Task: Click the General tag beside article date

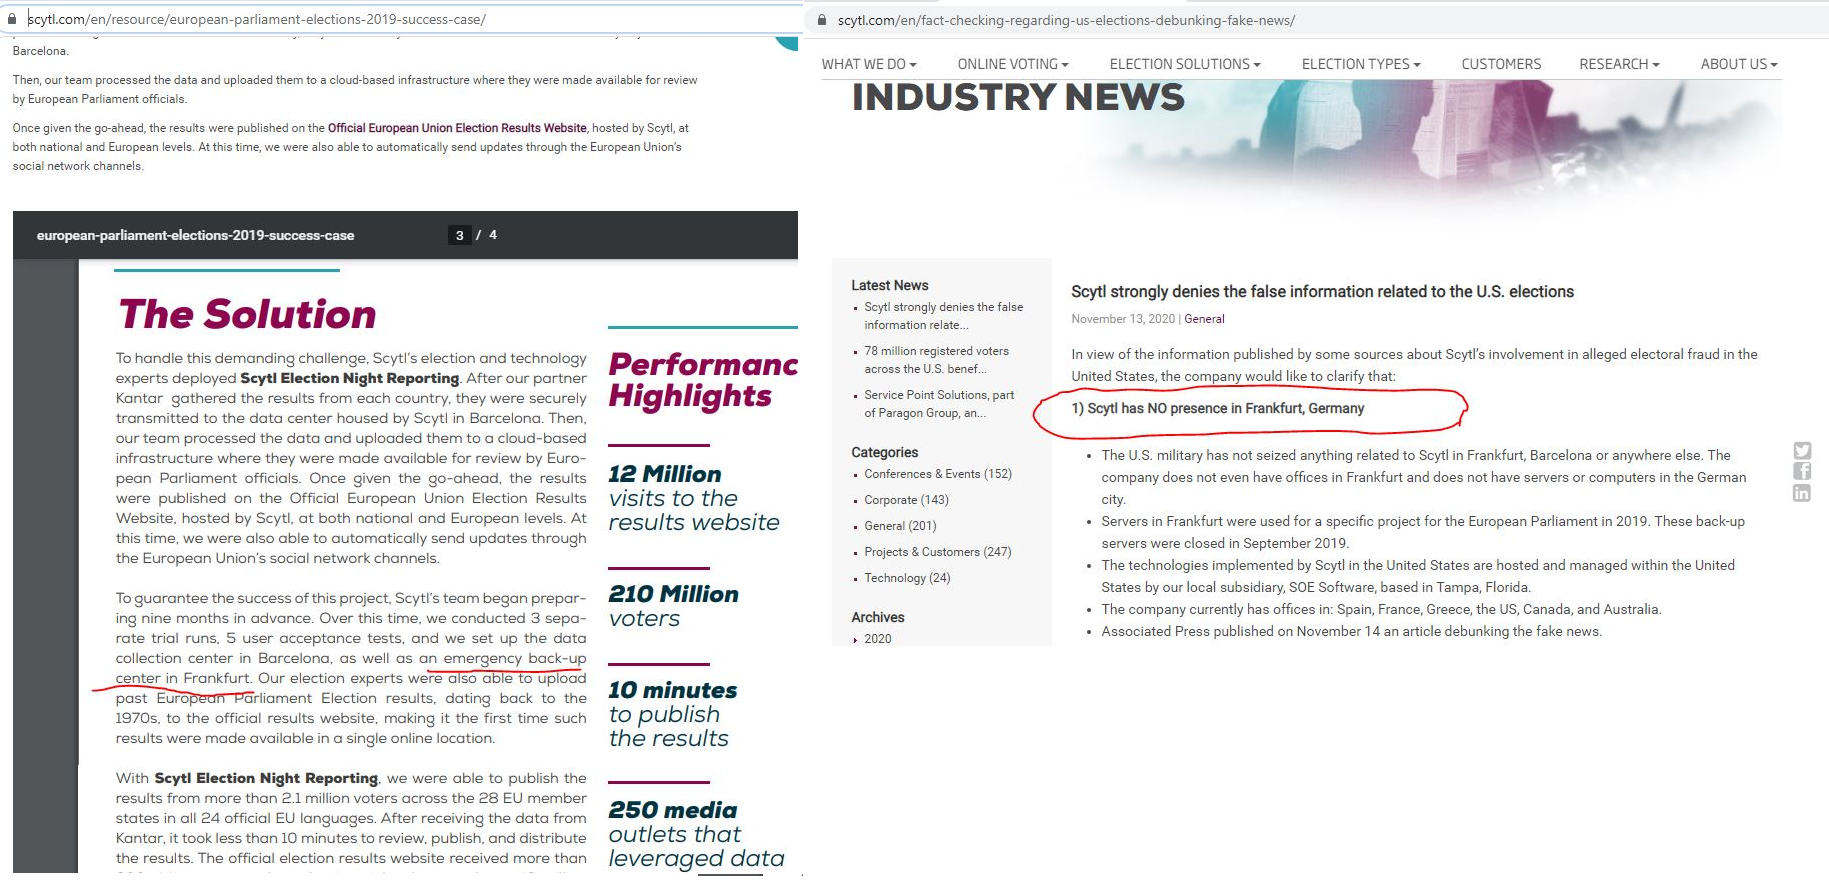Action: [x=1204, y=319]
